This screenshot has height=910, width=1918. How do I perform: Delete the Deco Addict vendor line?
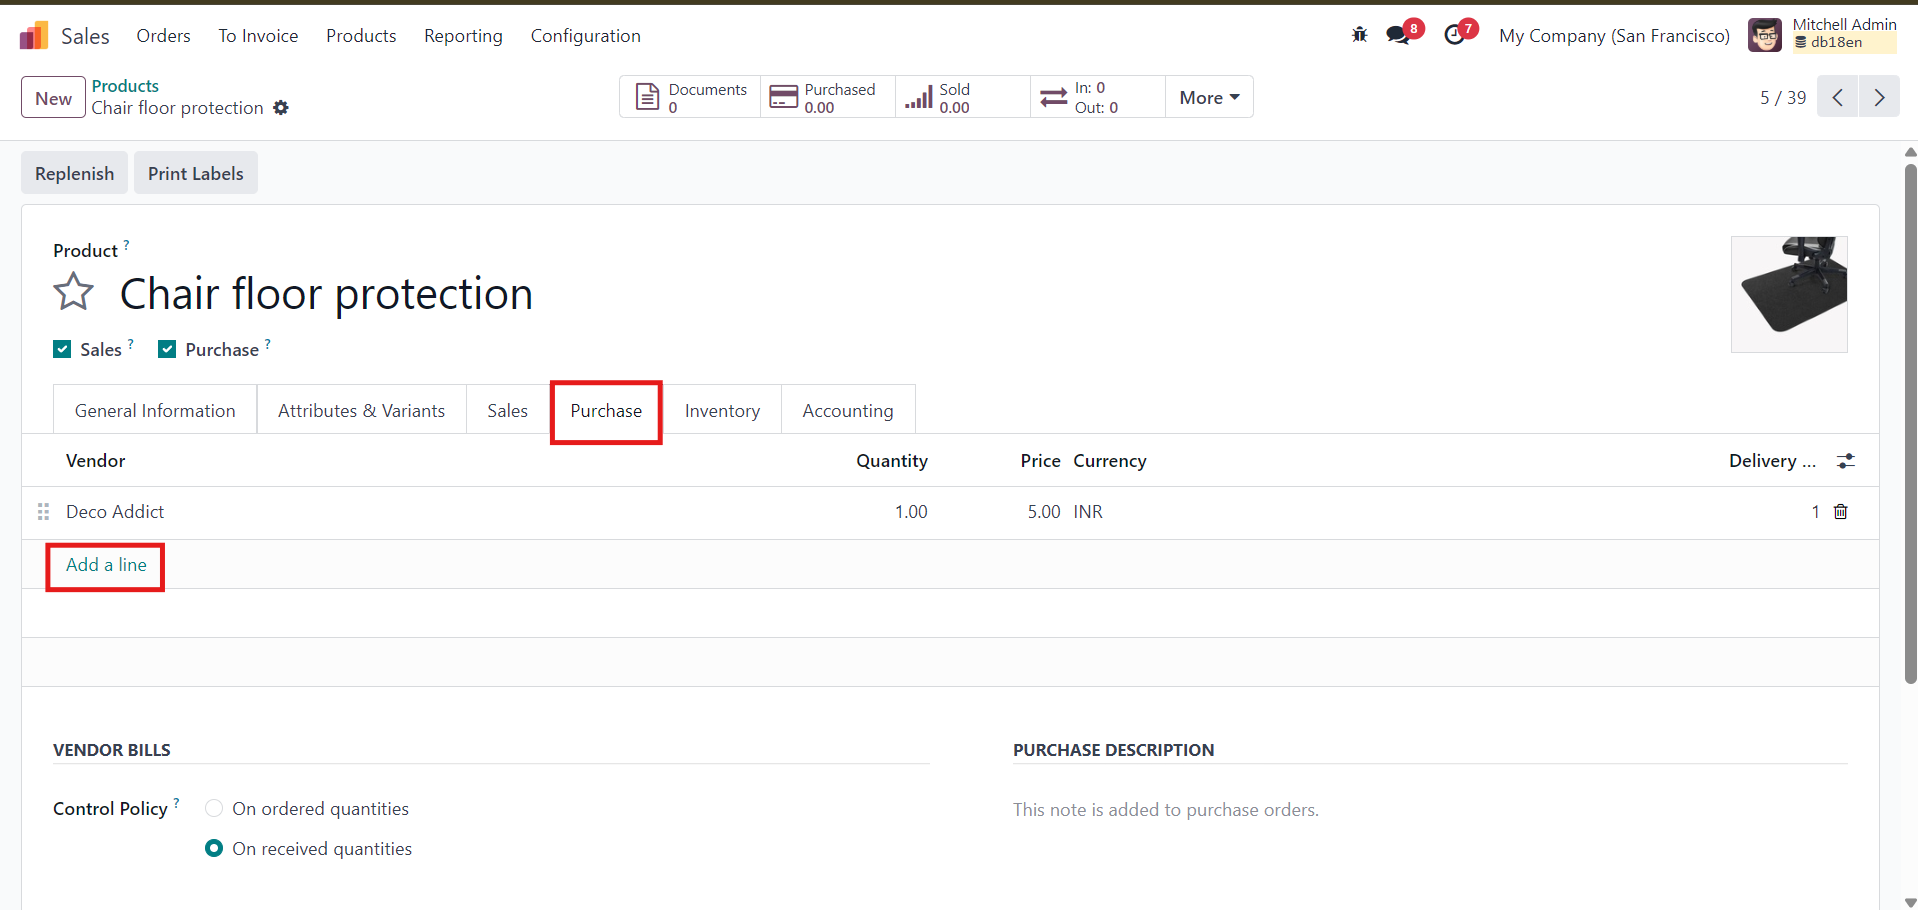point(1840,512)
